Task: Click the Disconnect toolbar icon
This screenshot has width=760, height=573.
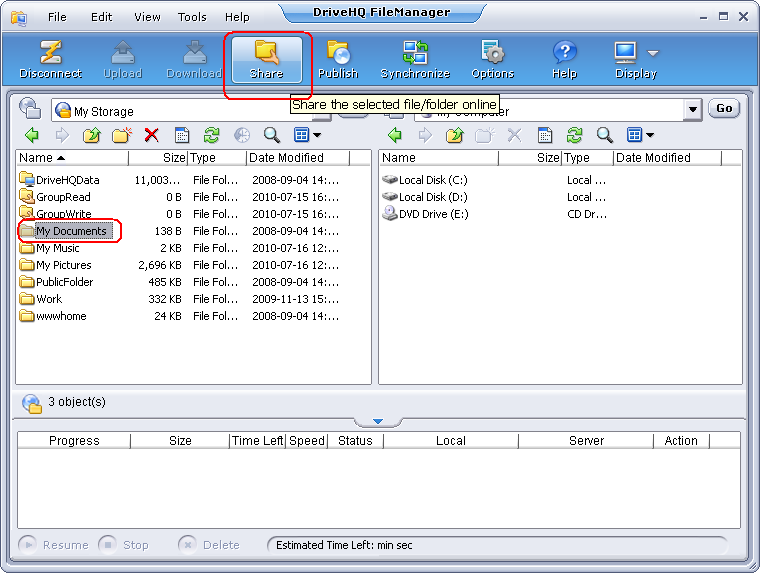Action: point(51,59)
